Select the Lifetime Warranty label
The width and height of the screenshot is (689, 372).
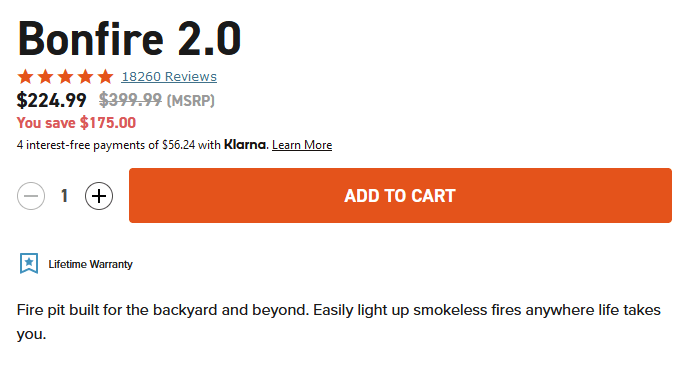(x=91, y=264)
